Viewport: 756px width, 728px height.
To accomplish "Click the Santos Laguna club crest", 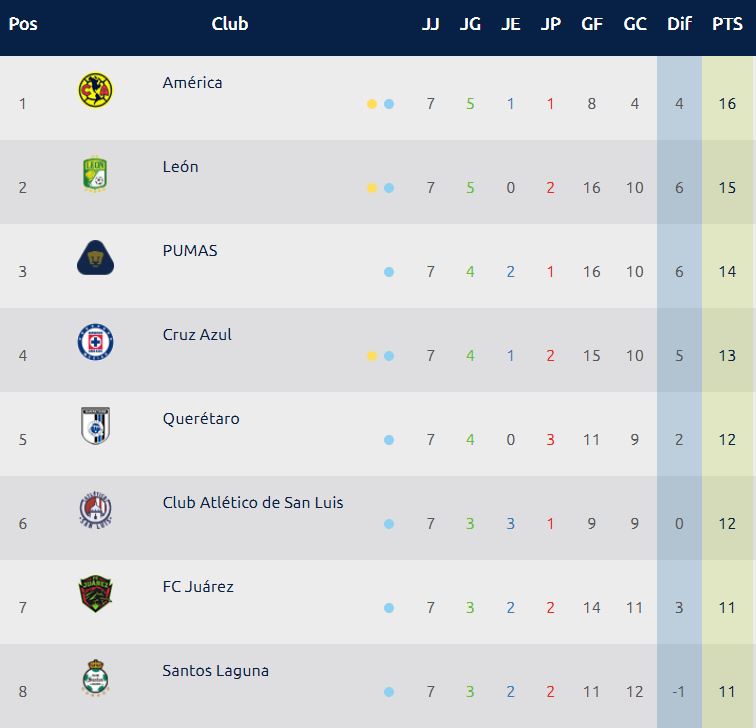I will 95,677.
